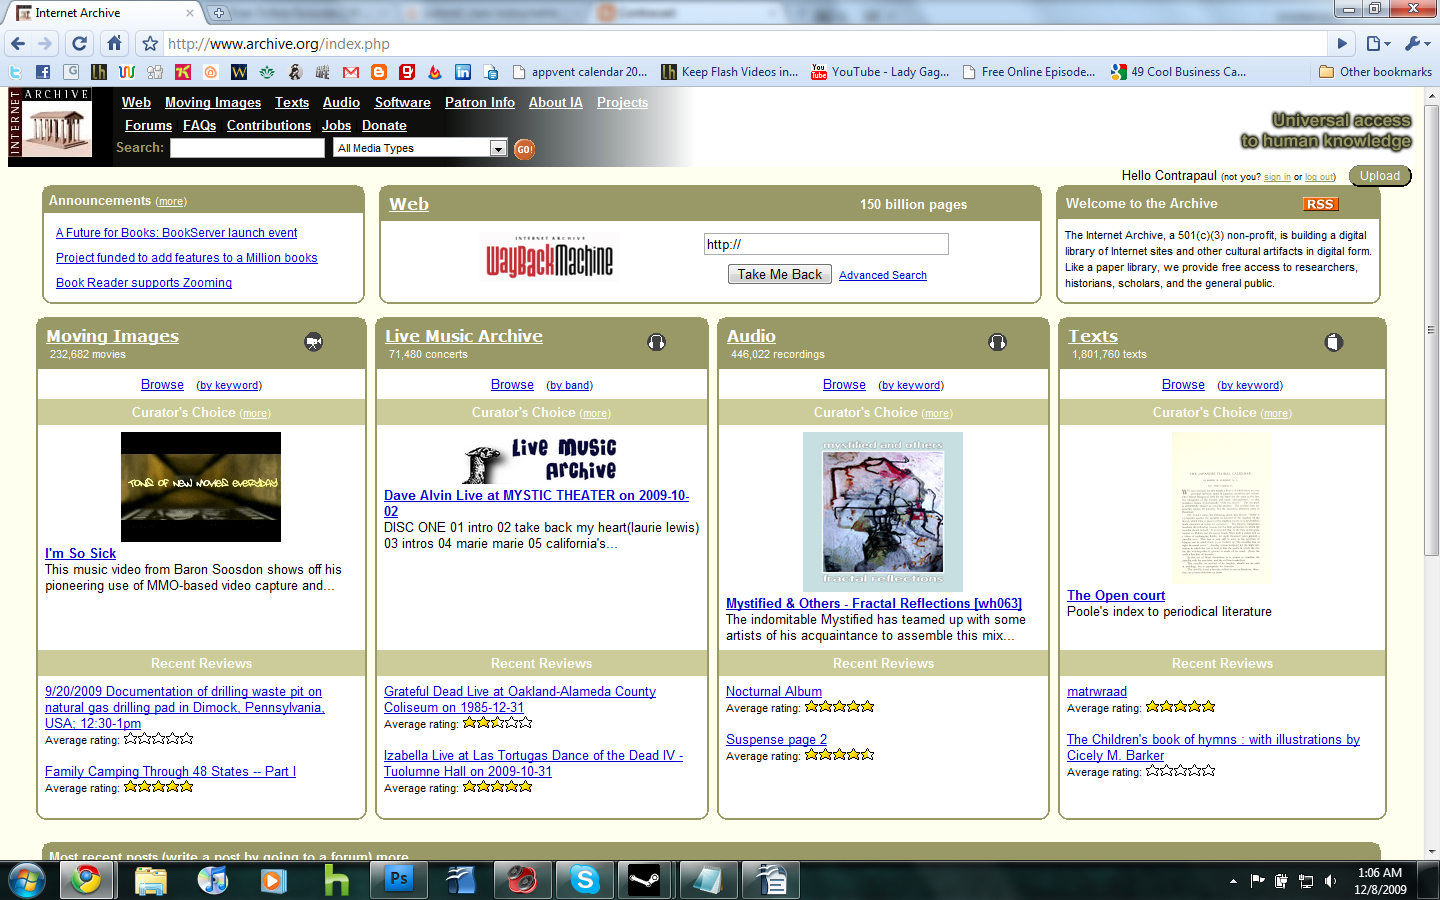Open a new tab with plus button
Image resolution: width=1440 pixels, height=900 pixels.
tap(219, 13)
